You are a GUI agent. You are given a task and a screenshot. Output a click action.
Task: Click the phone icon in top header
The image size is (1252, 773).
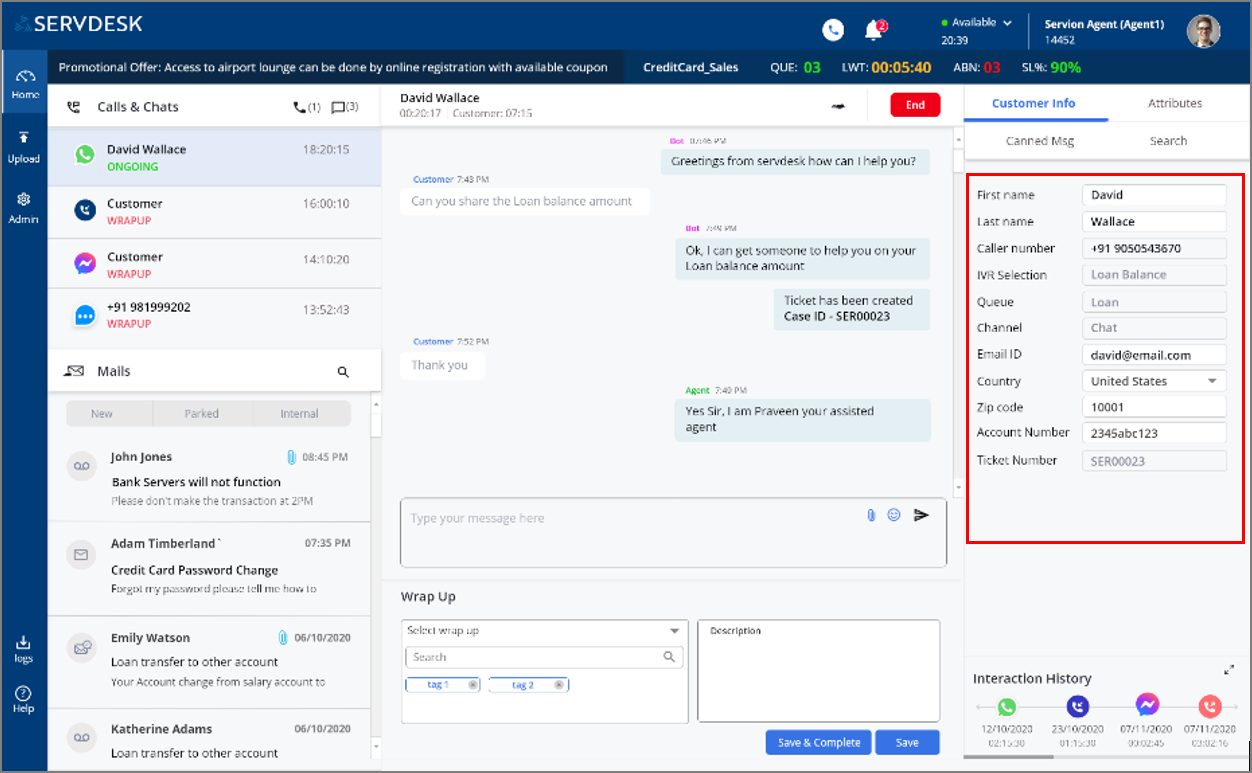(x=833, y=30)
